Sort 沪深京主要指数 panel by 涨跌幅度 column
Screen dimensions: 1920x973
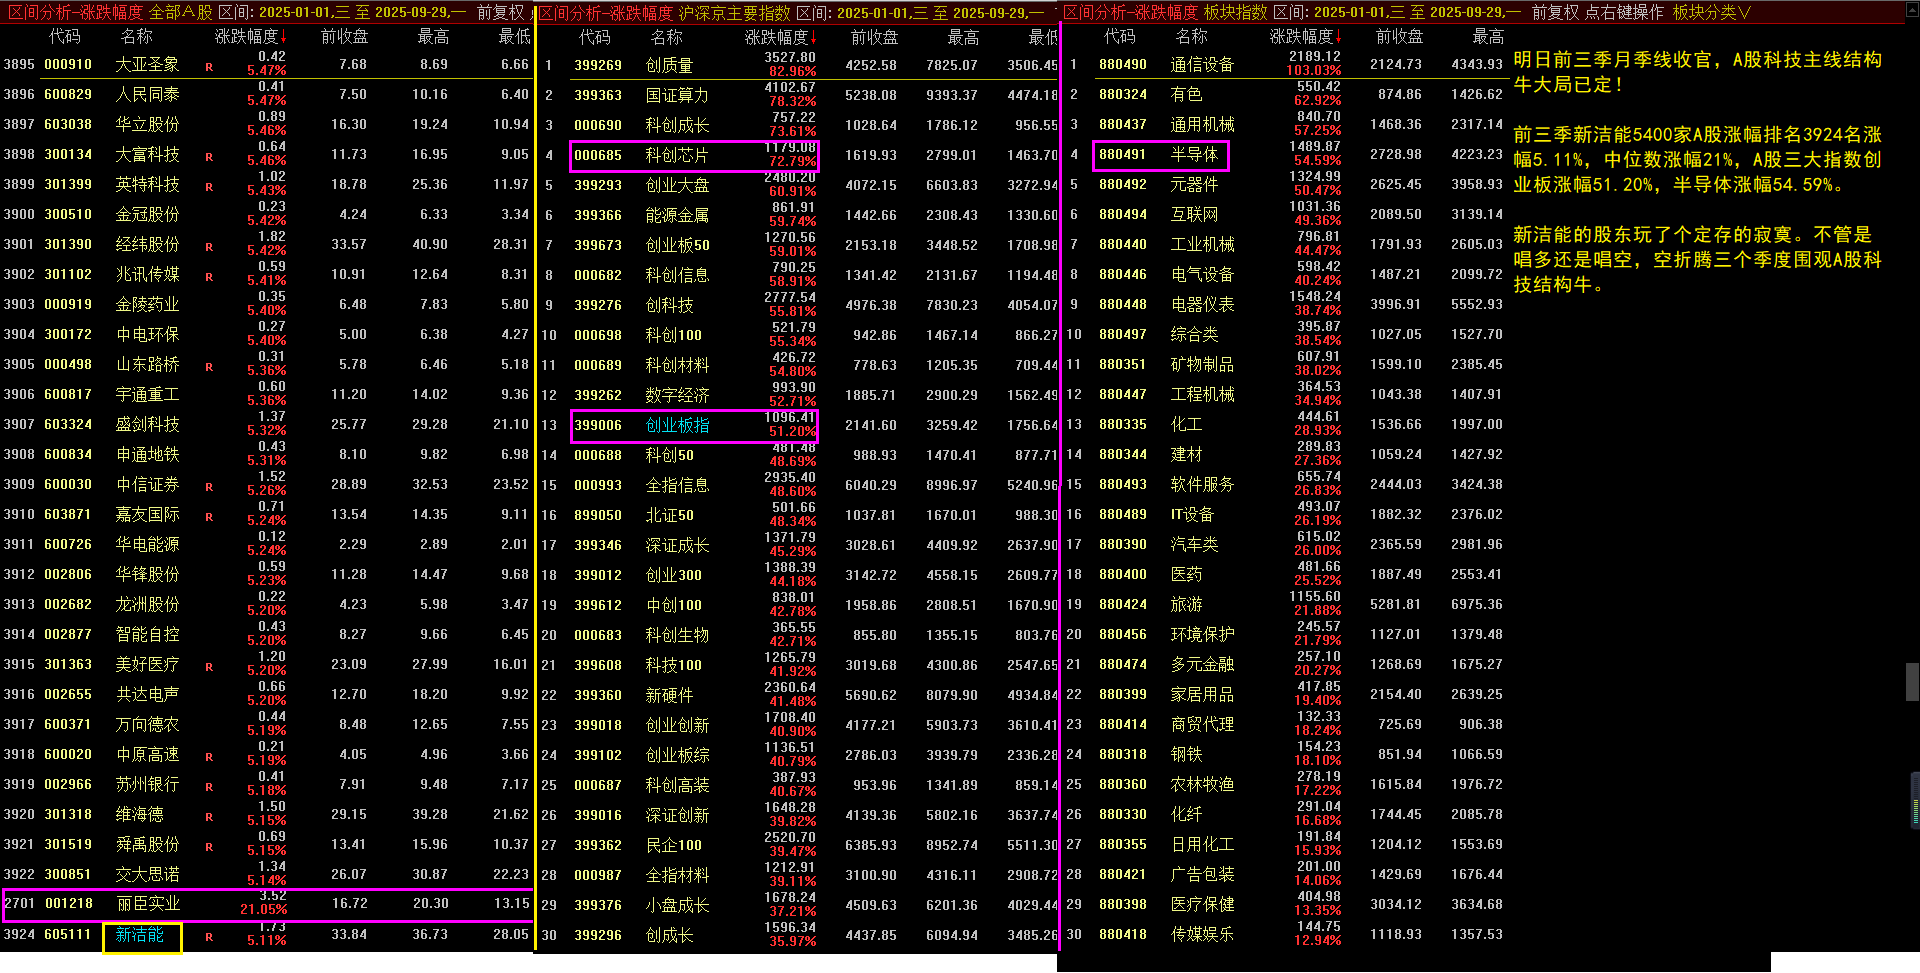[780, 37]
